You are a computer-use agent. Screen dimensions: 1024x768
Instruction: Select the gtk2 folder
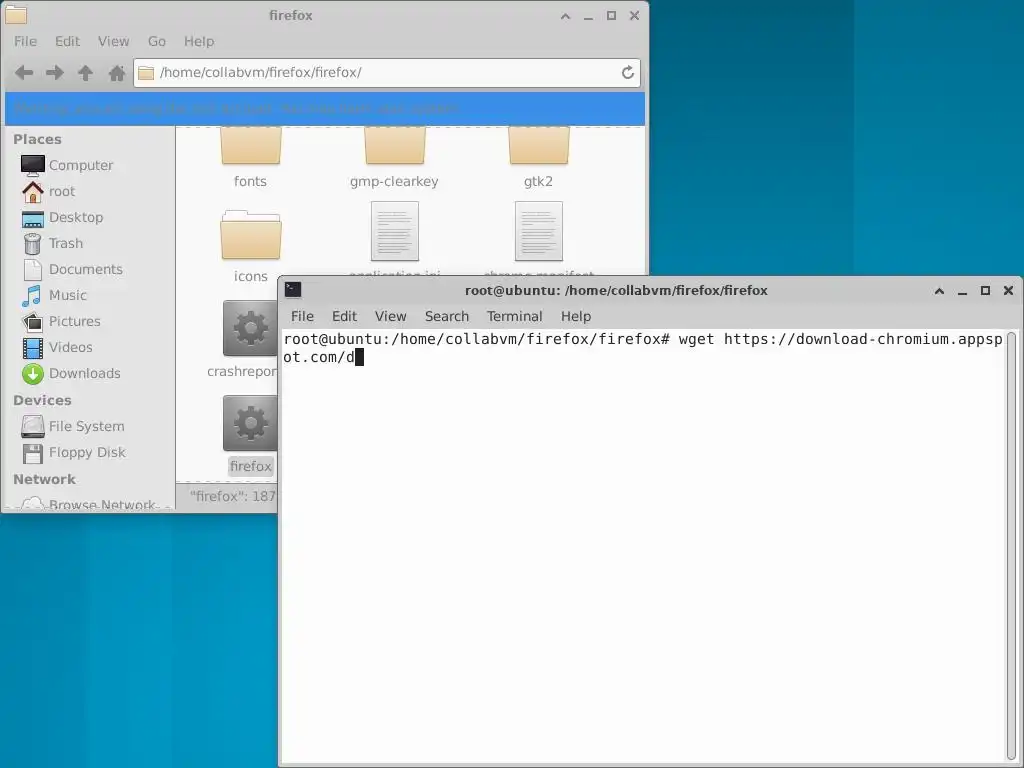point(538,157)
